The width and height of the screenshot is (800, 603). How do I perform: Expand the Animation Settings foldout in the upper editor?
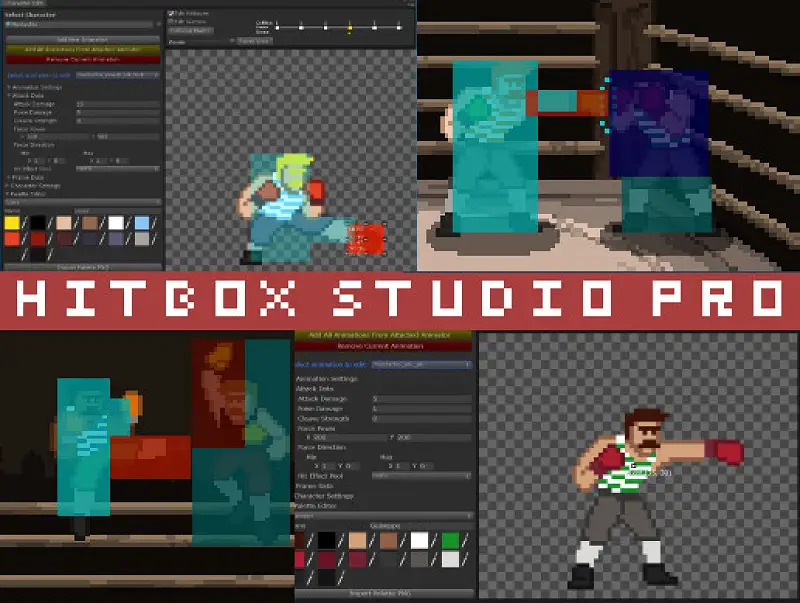point(9,88)
